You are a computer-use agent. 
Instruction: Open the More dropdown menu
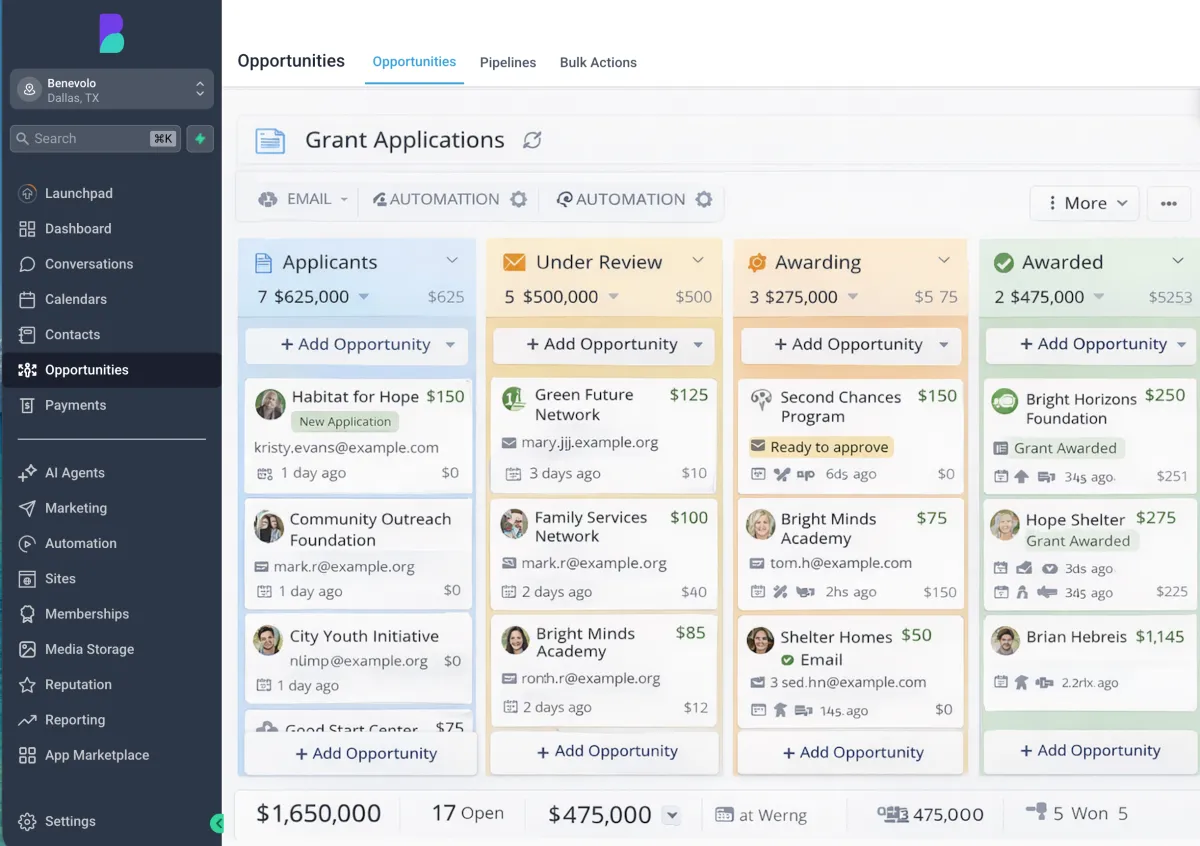click(x=1085, y=203)
